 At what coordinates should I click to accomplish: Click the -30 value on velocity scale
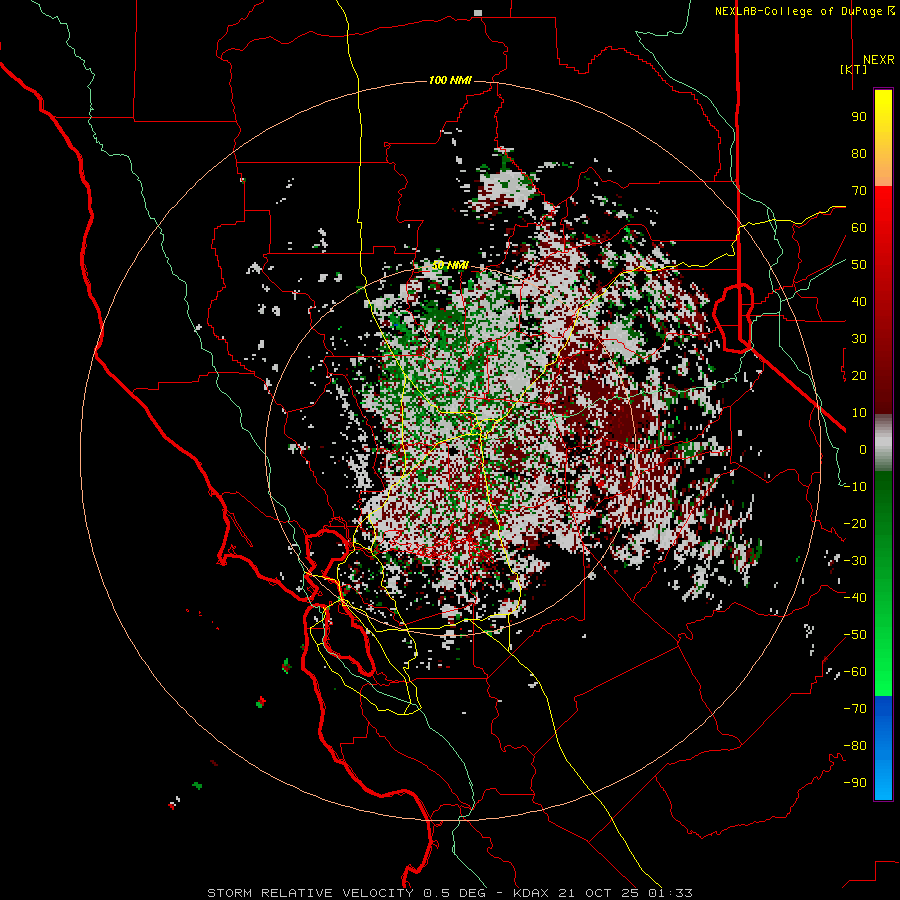coord(855,561)
